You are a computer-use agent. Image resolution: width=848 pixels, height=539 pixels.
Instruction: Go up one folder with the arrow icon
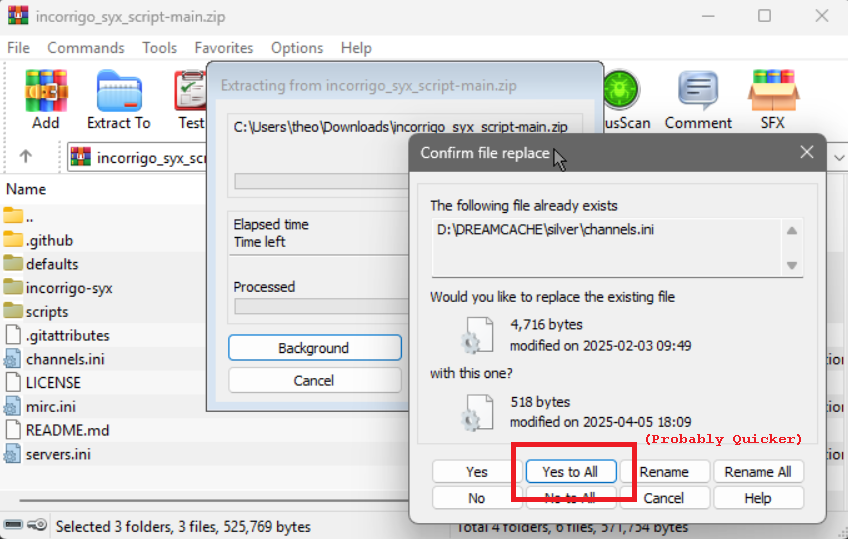[25, 157]
